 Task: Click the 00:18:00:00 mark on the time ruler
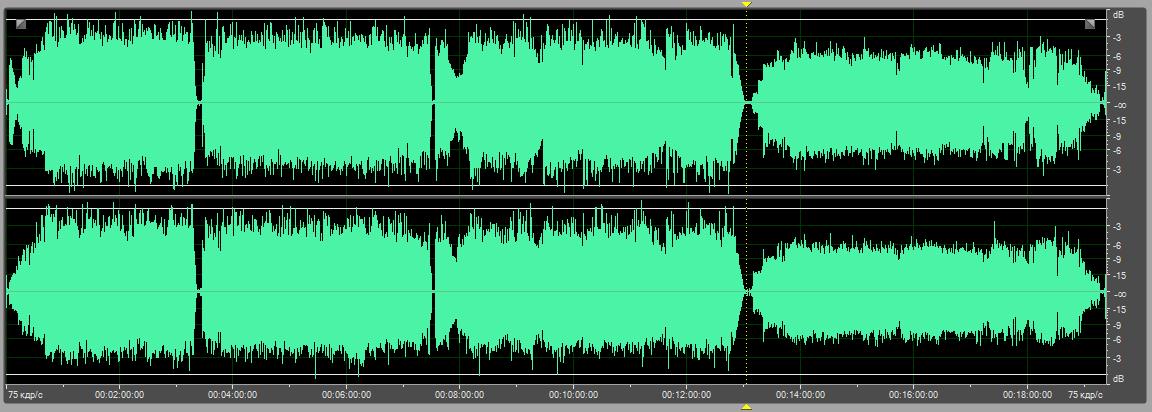click(1027, 395)
